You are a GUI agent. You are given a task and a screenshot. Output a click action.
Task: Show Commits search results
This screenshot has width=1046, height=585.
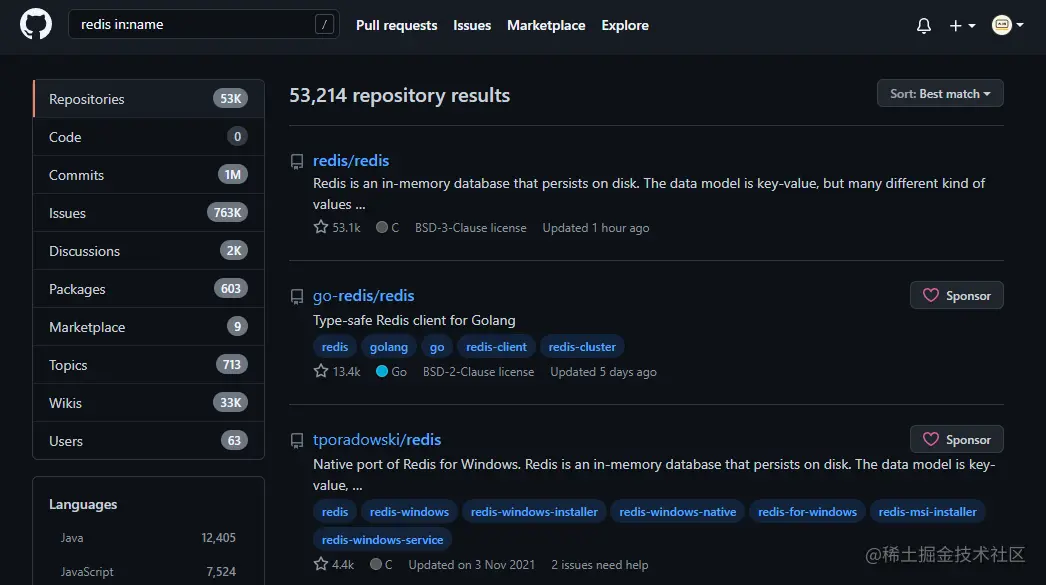pyautogui.click(x=149, y=175)
